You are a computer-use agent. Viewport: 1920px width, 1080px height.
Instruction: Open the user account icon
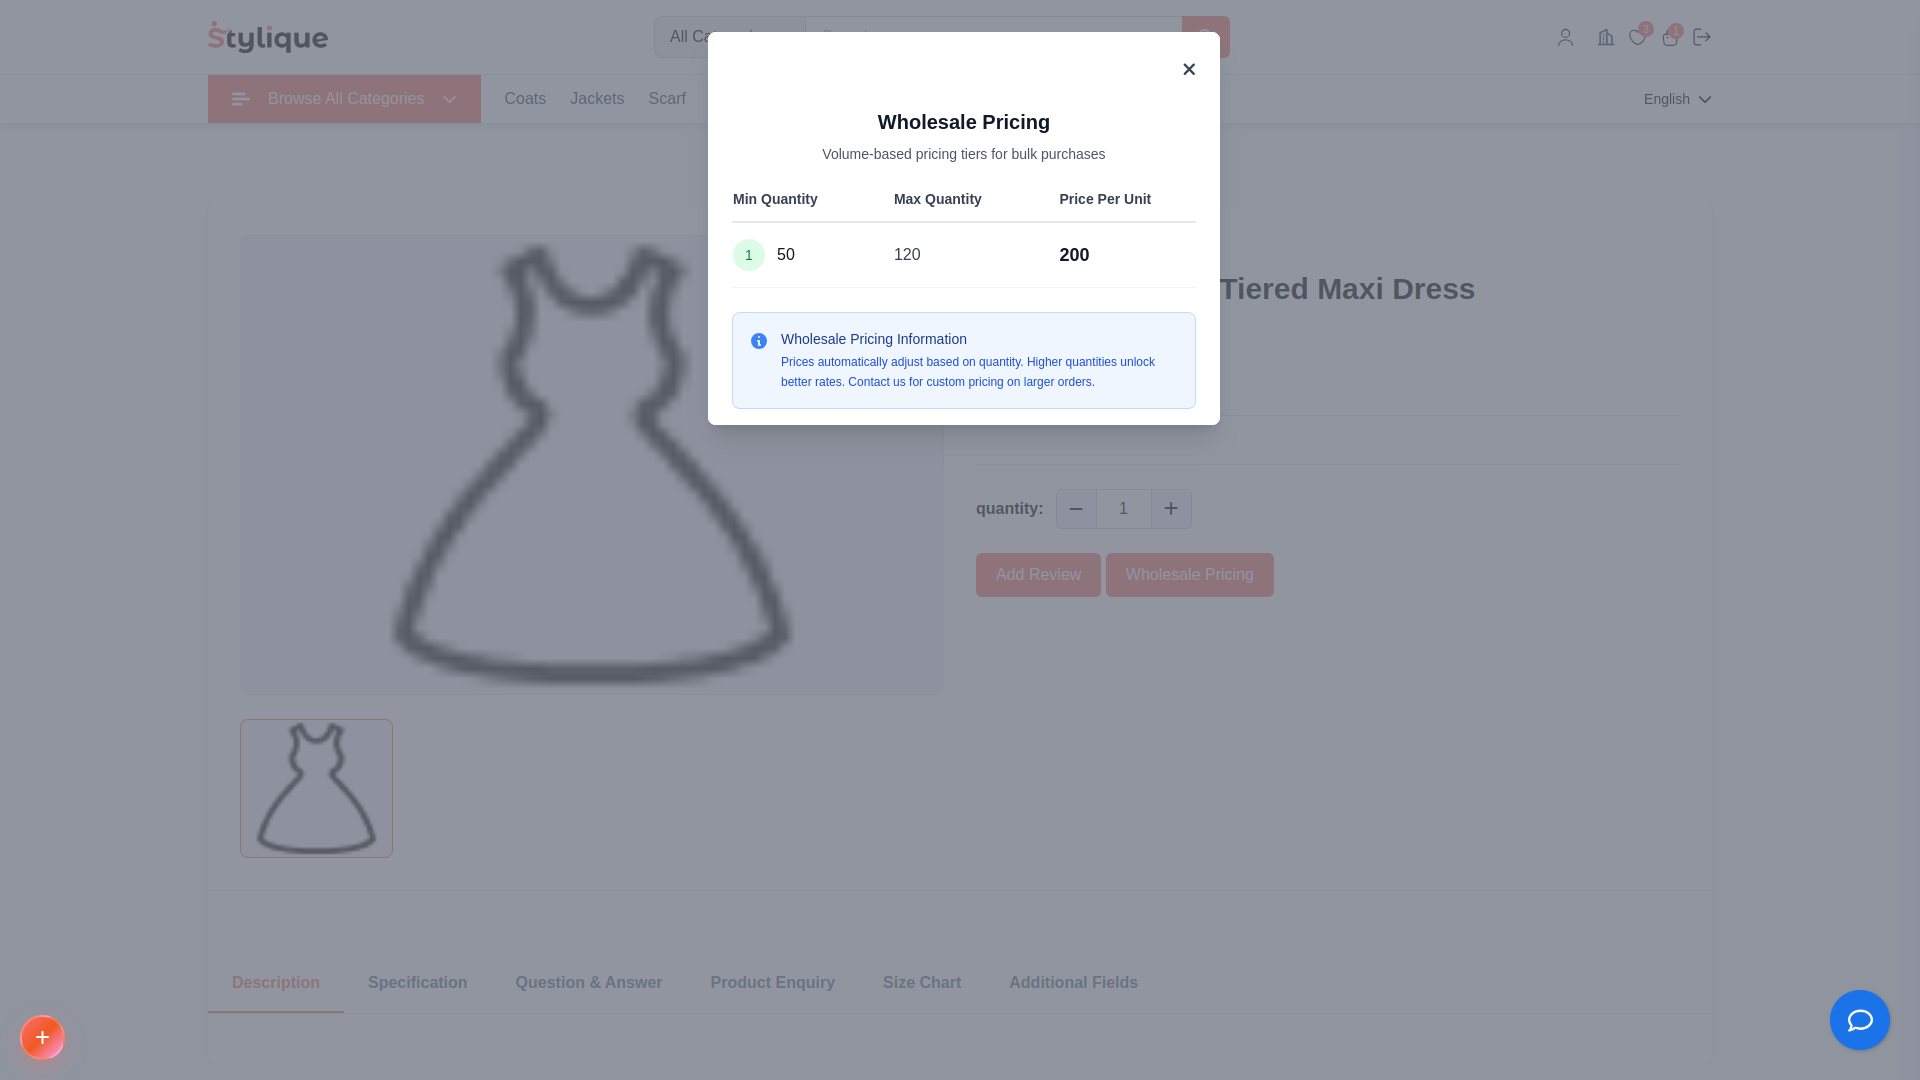coord(1565,37)
